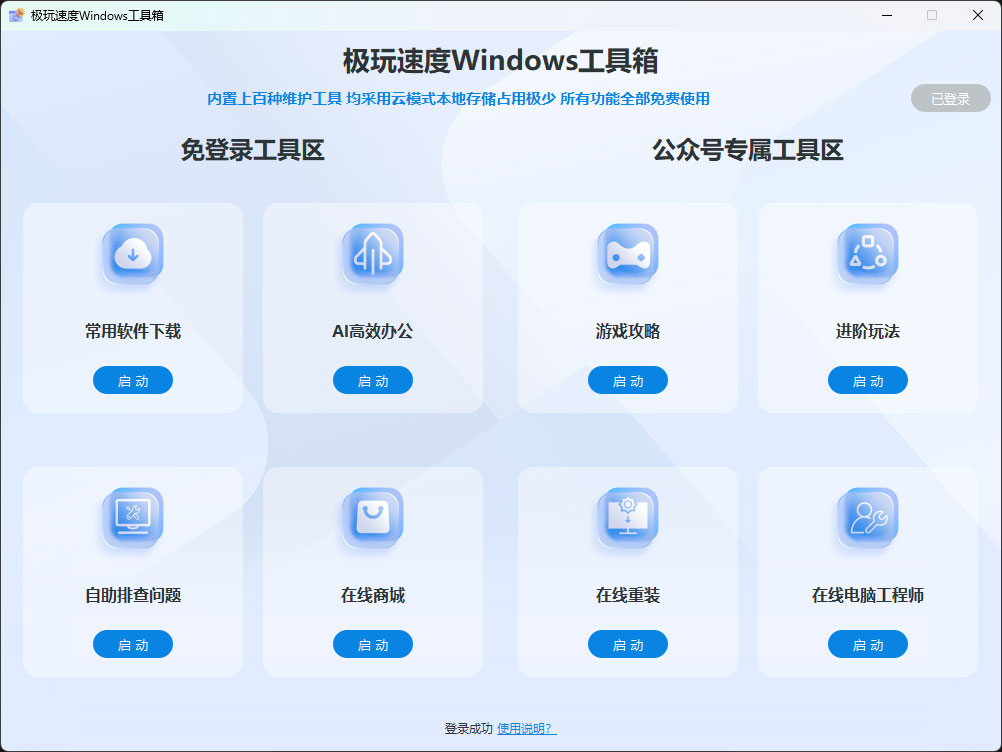
Task: Click the user-wrench icon for 在线电脑工程师
Action: click(x=868, y=518)
